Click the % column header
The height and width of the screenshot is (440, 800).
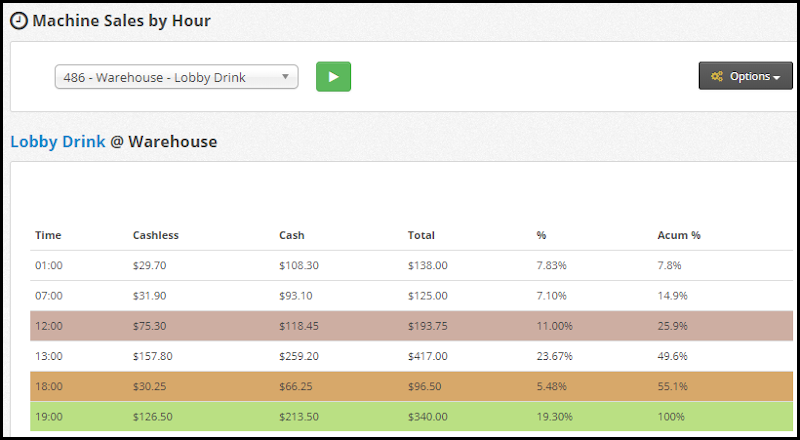tap(541, 235)
